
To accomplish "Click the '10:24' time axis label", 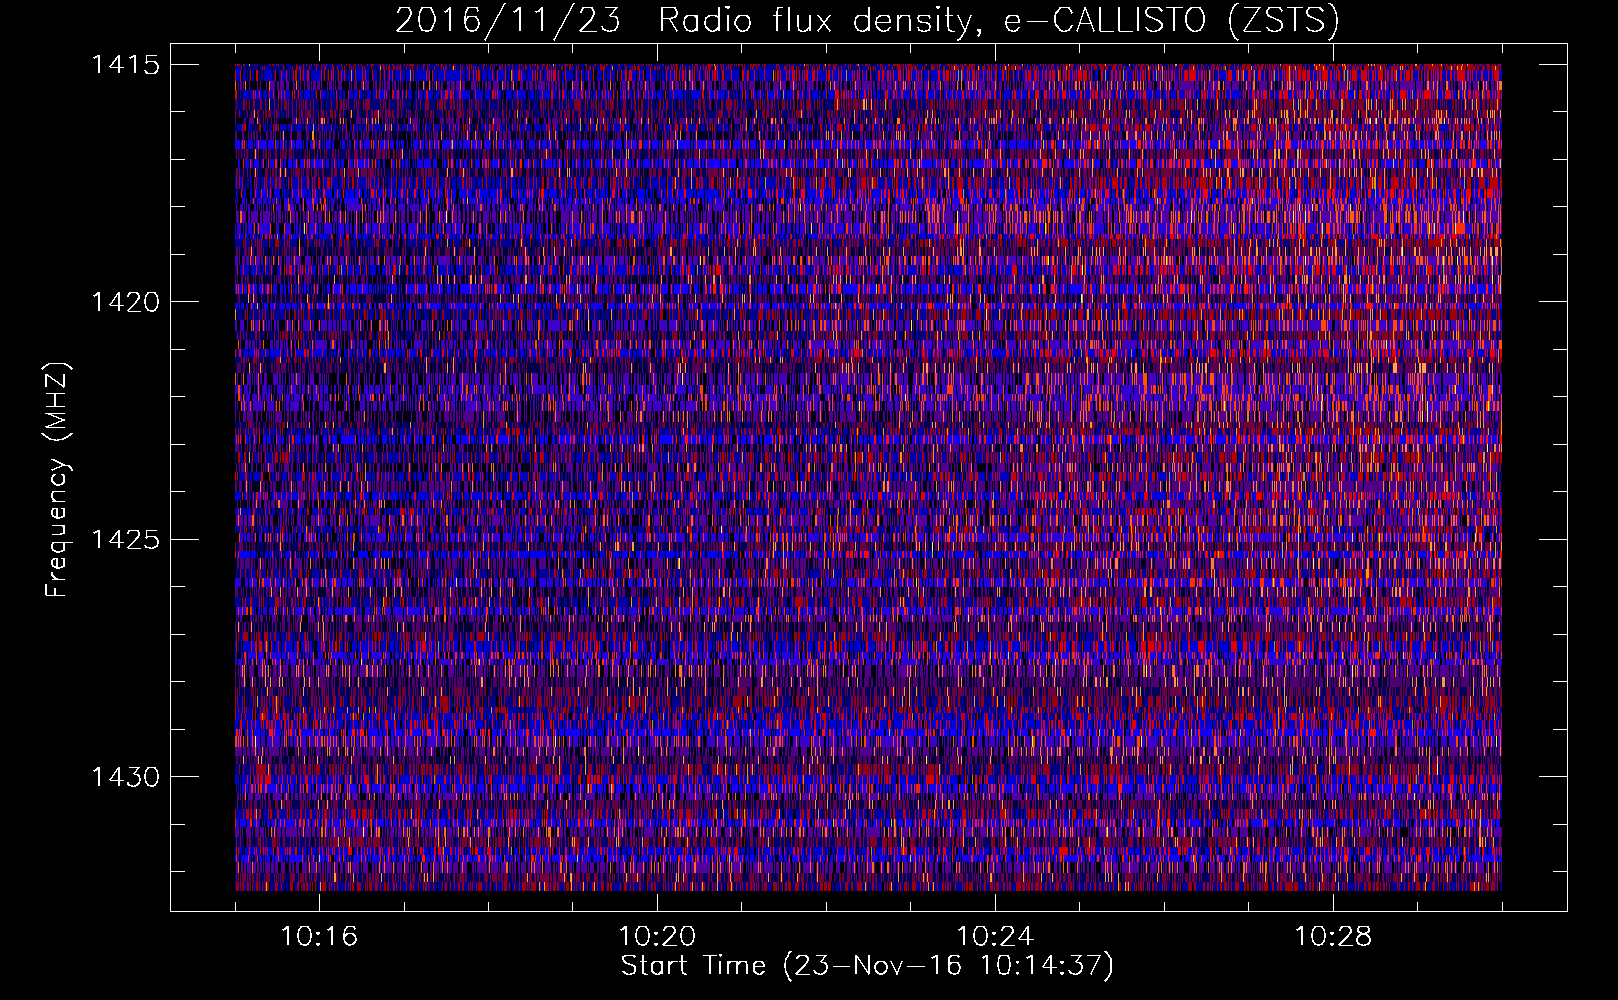I will (995, 937).
